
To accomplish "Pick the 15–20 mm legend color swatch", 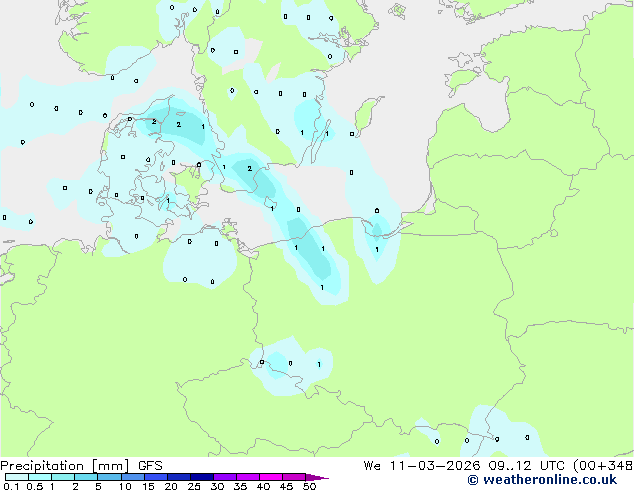I will [156, 477].
